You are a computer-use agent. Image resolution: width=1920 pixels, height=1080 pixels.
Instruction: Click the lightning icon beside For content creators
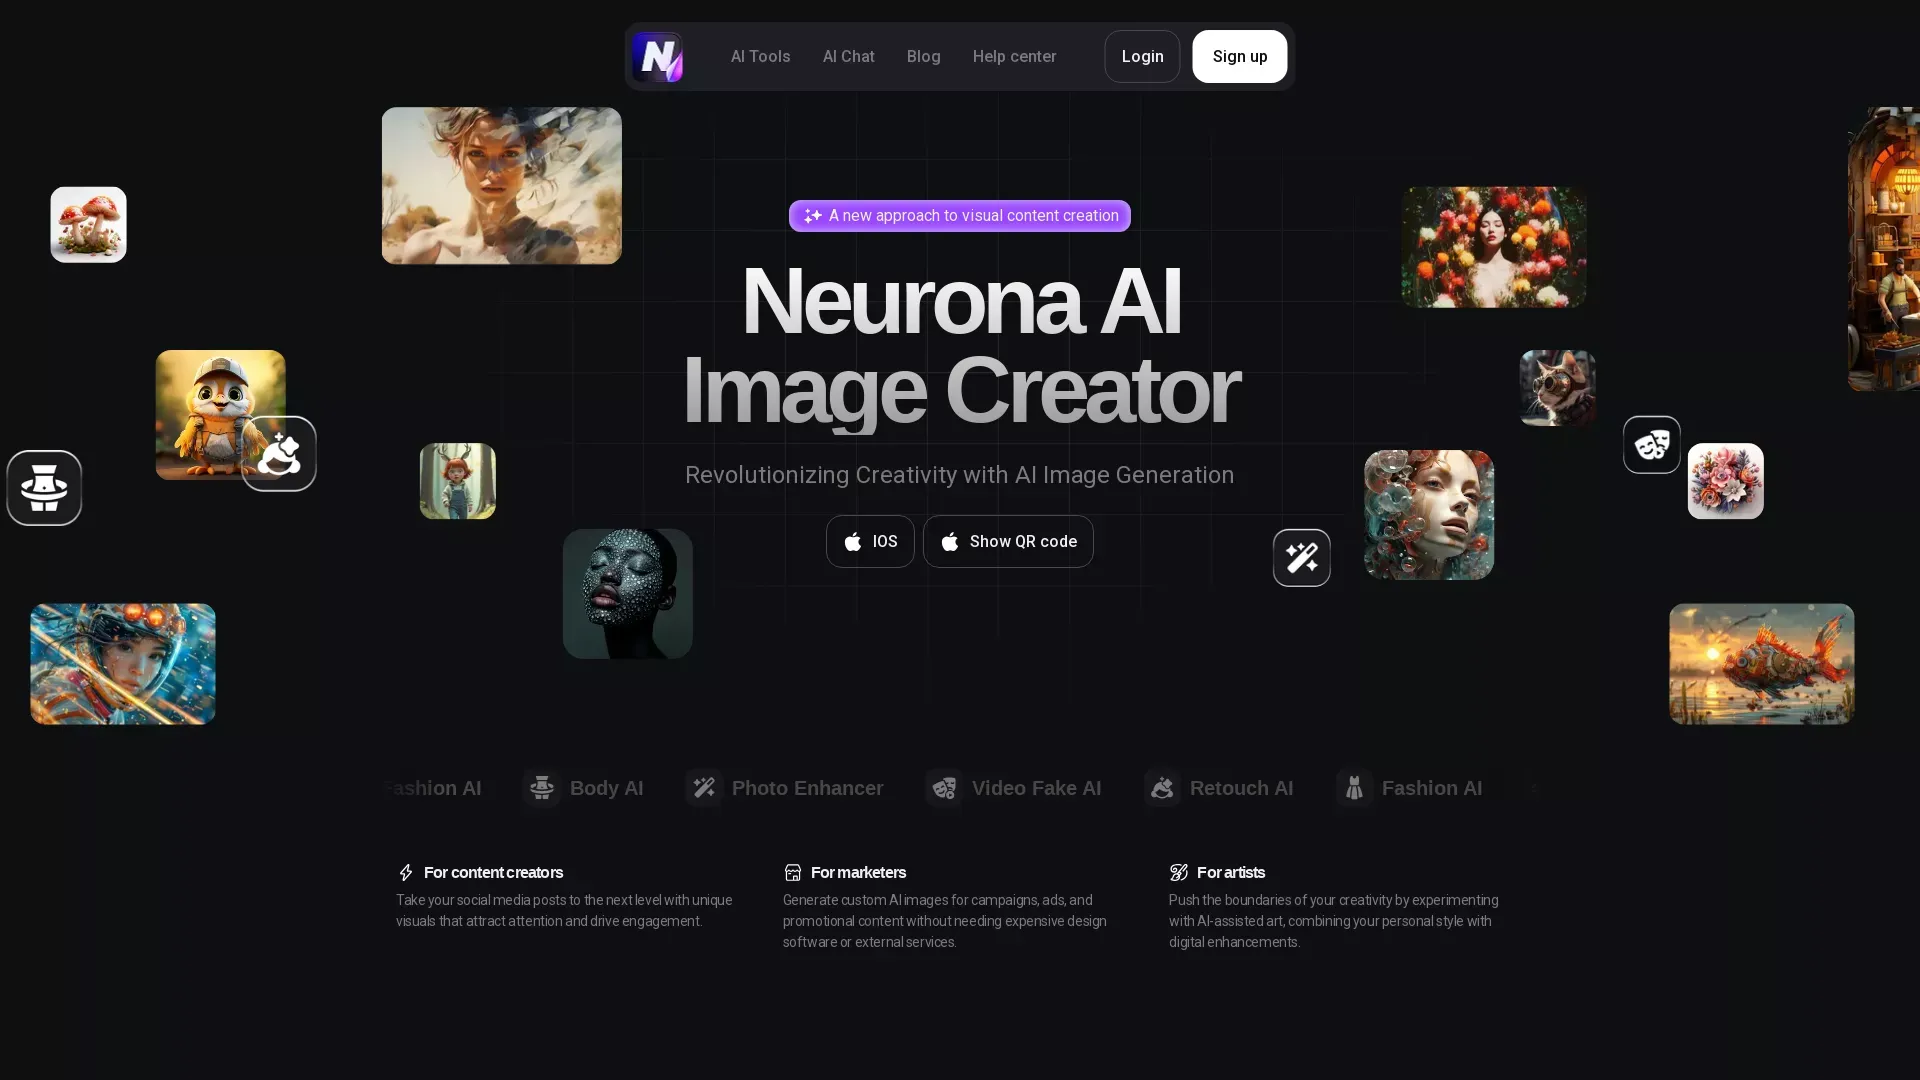405,873
